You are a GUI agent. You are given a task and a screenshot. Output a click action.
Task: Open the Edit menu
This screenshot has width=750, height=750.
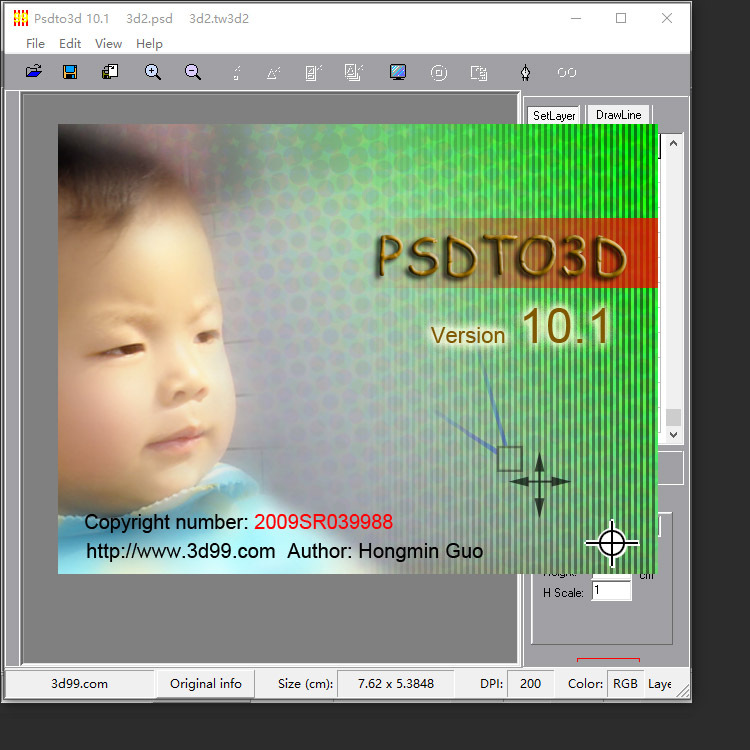coord(70,44)
